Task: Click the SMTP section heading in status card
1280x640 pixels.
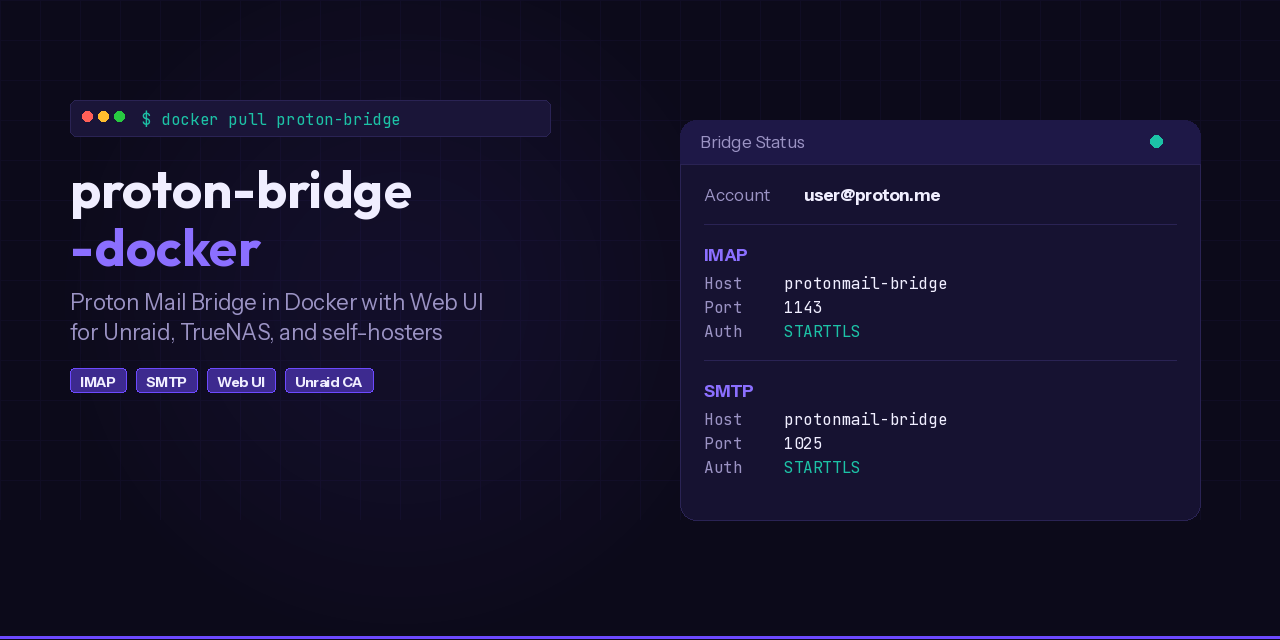Action: [729, 391]
